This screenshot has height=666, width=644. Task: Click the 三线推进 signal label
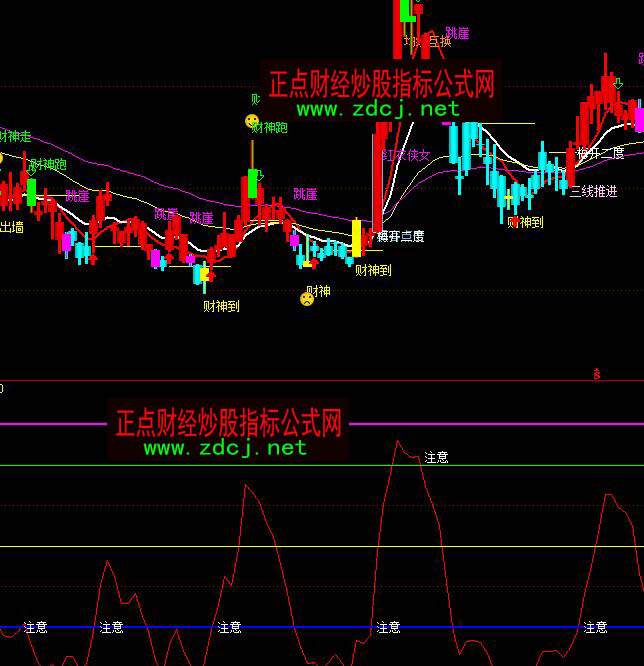(593, 190)
